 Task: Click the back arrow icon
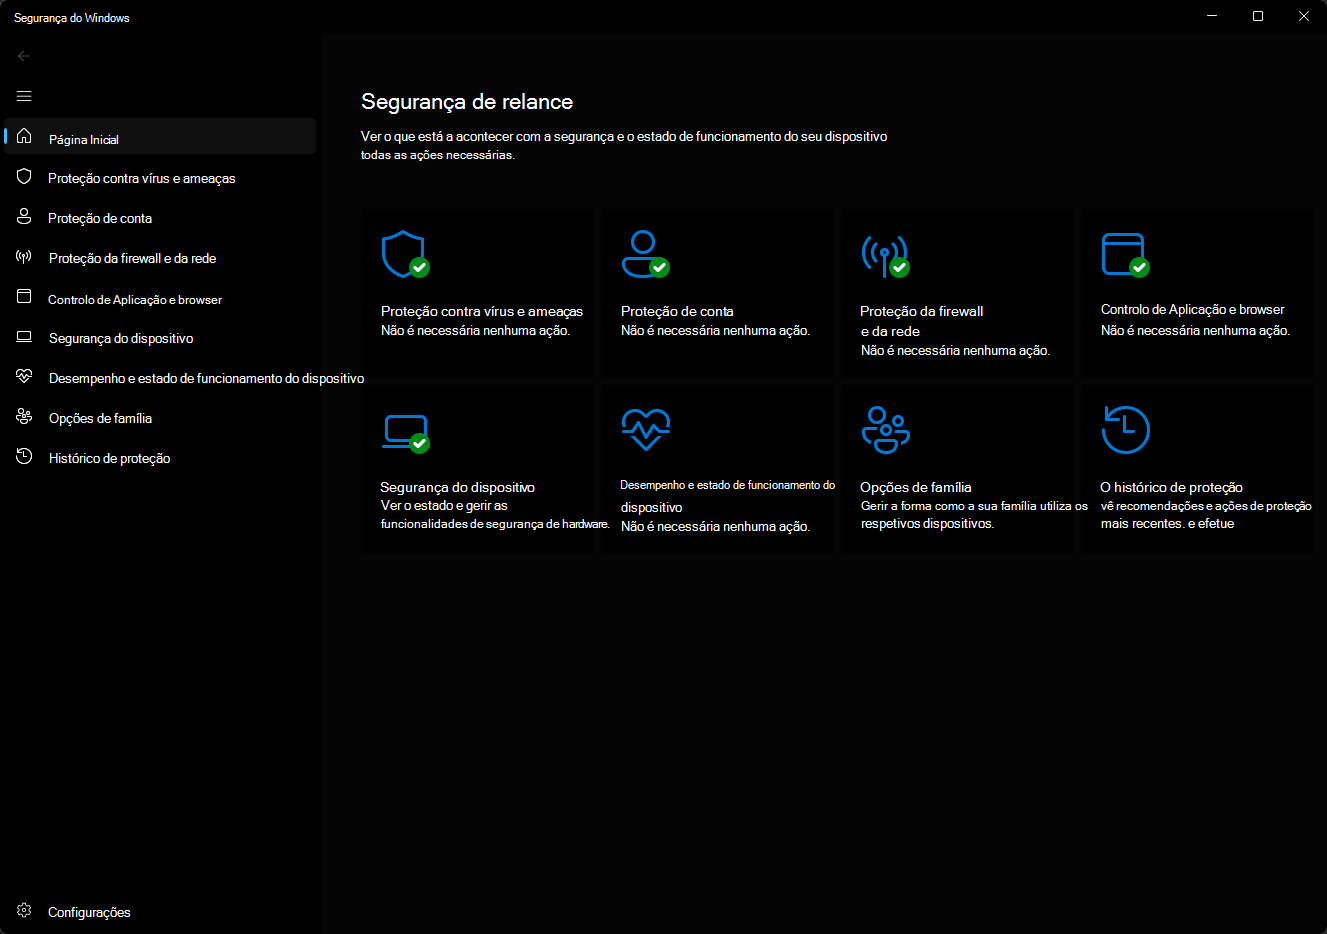coord(24,56)
